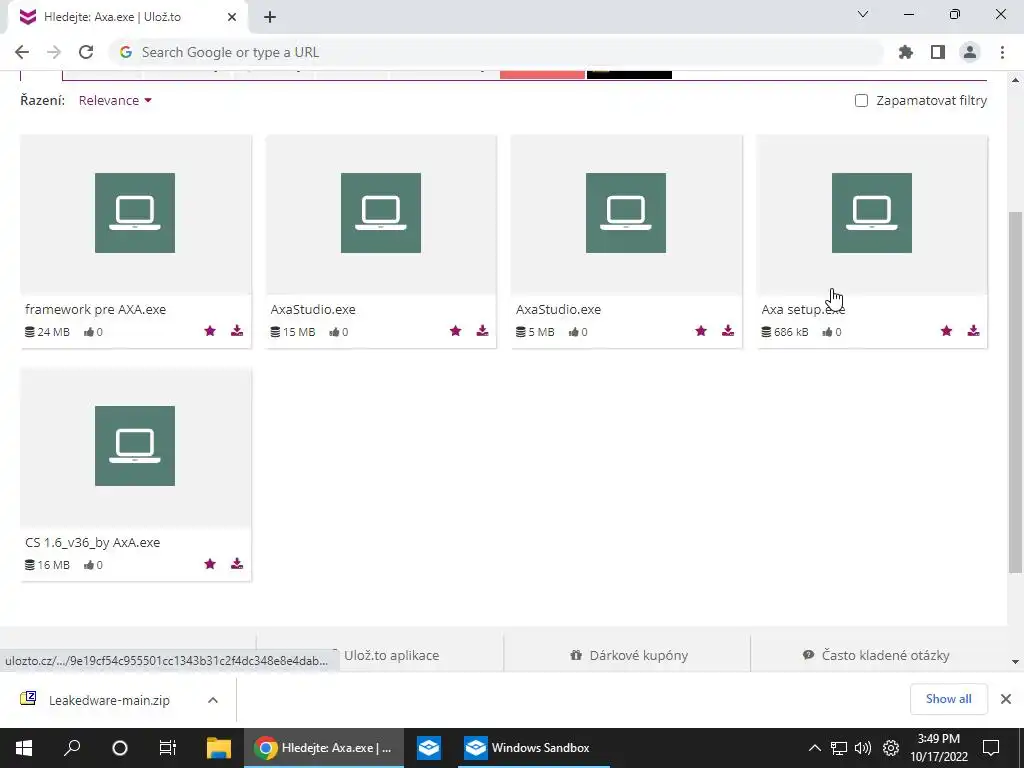Viewport: 1024px width, 768px height.
Task: Focus the Search Google or type a URL bar
Action: [x=496, y=52]
